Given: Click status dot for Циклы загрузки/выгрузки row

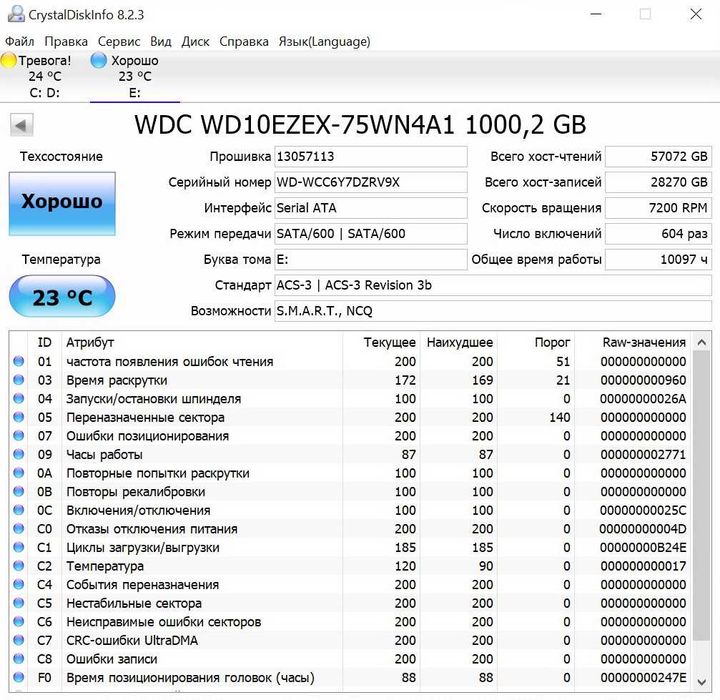Looking at the screenshot, I should 19,548.
